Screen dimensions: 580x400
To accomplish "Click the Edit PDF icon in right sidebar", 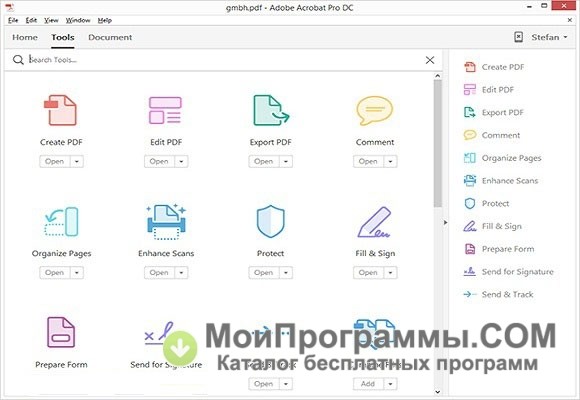I will [470, 90].
